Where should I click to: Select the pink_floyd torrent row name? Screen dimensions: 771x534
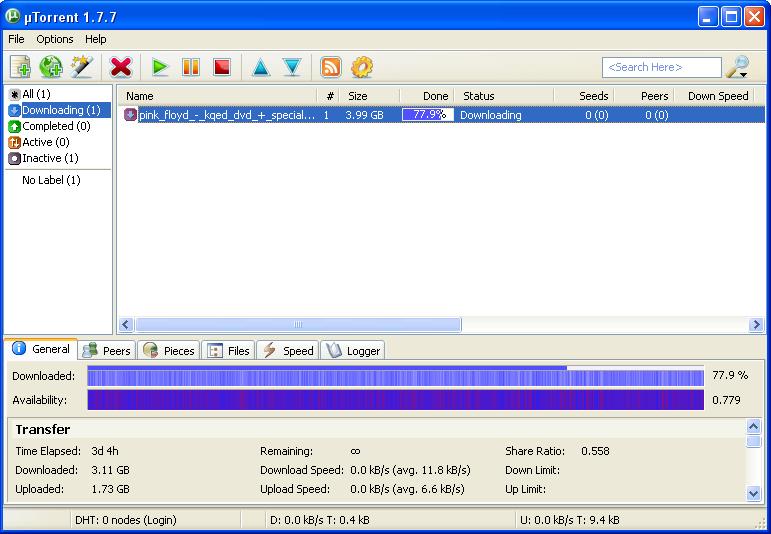coord(227,115)
